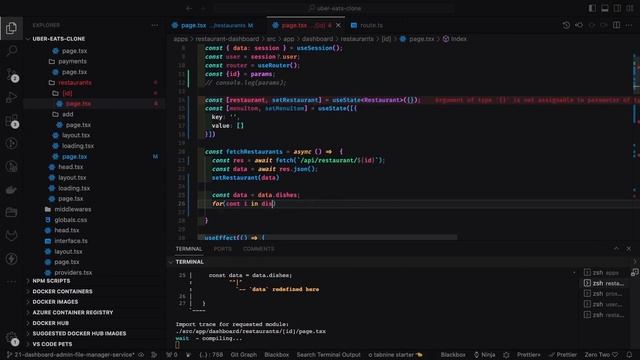
Task: Open the middlewares folder
Action: coord(73,209)
